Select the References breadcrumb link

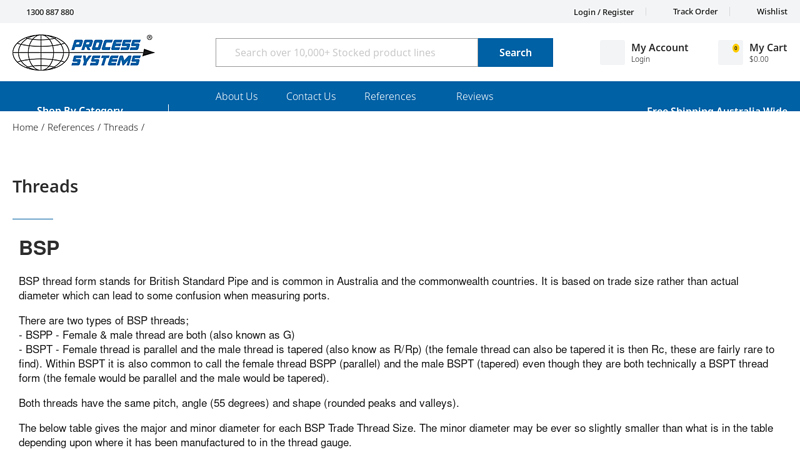point(70,127)
